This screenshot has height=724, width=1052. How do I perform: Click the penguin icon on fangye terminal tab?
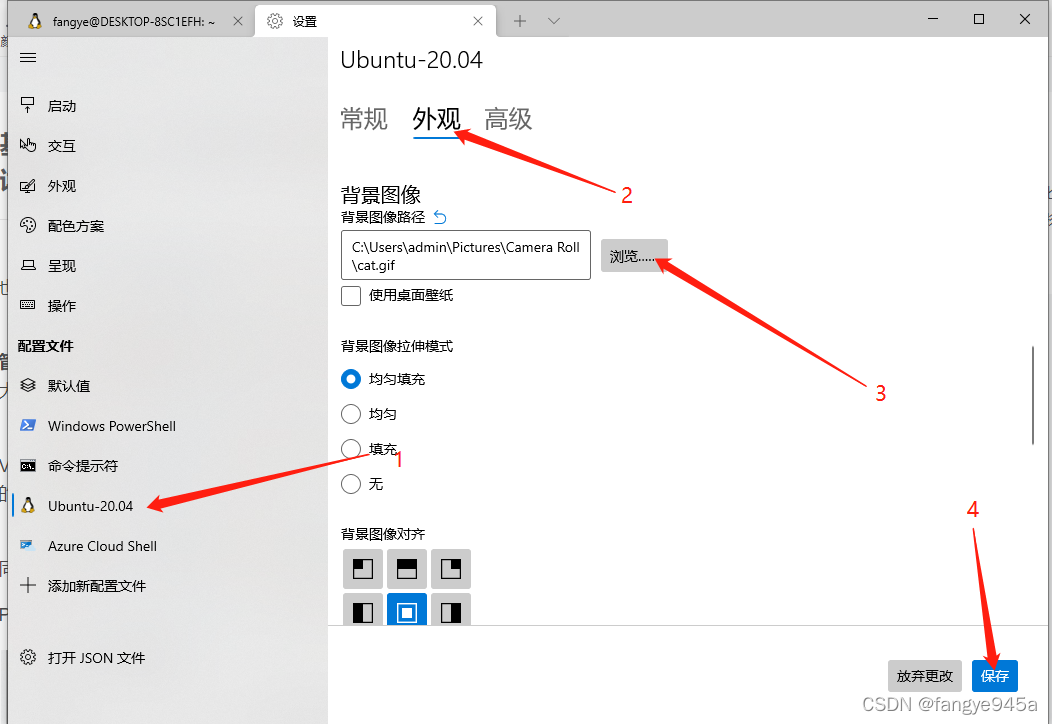click(x=34, y=21)
